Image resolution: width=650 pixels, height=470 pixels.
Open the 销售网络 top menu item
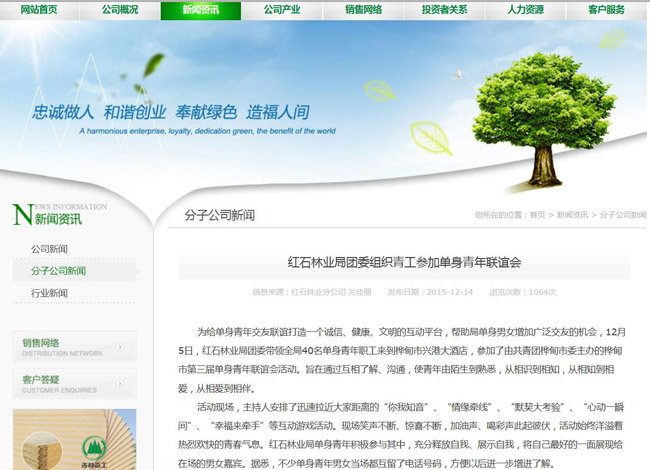pyautogui.click(x=364, y=10)
